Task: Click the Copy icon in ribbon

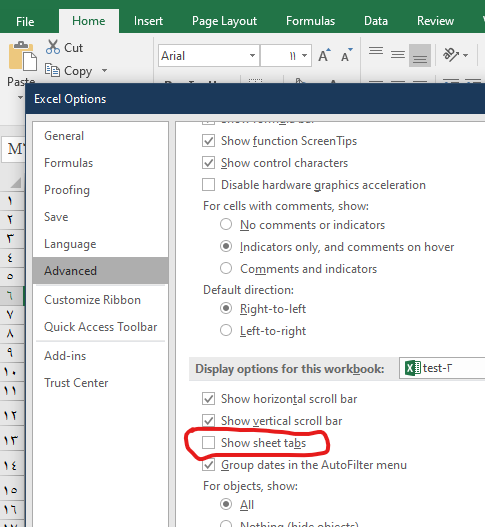Action: click(52, 70)
